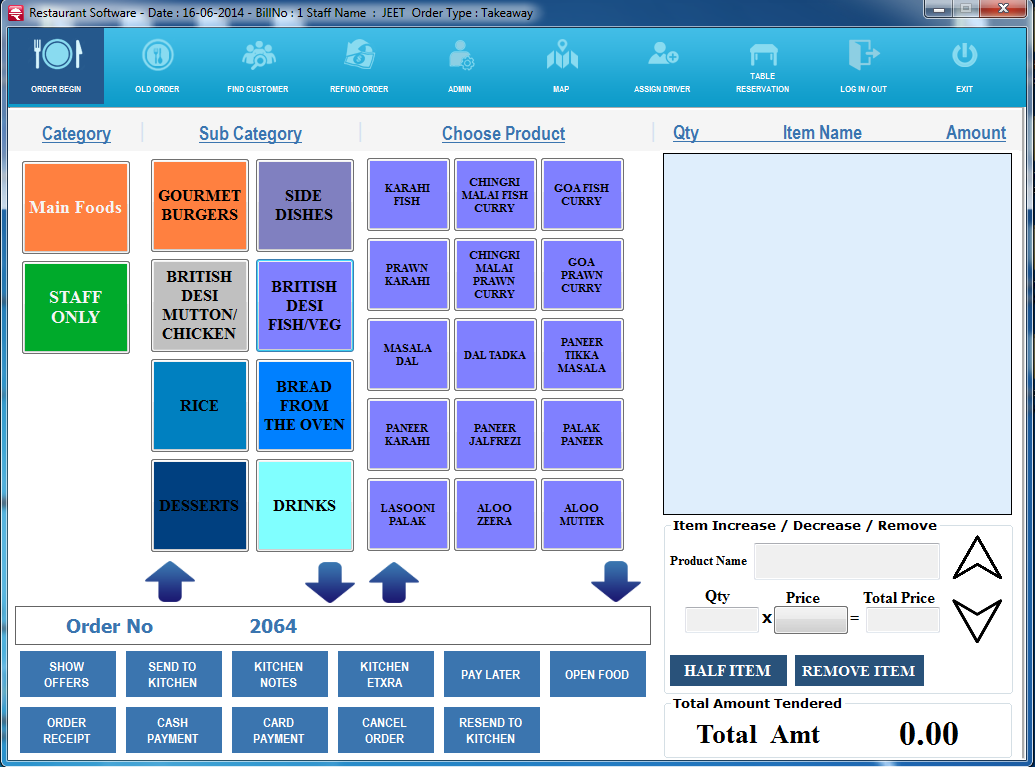Viewport: 1035px width, 767px height.
Task: Click the Product Name input field
Action: coord(846,561)
